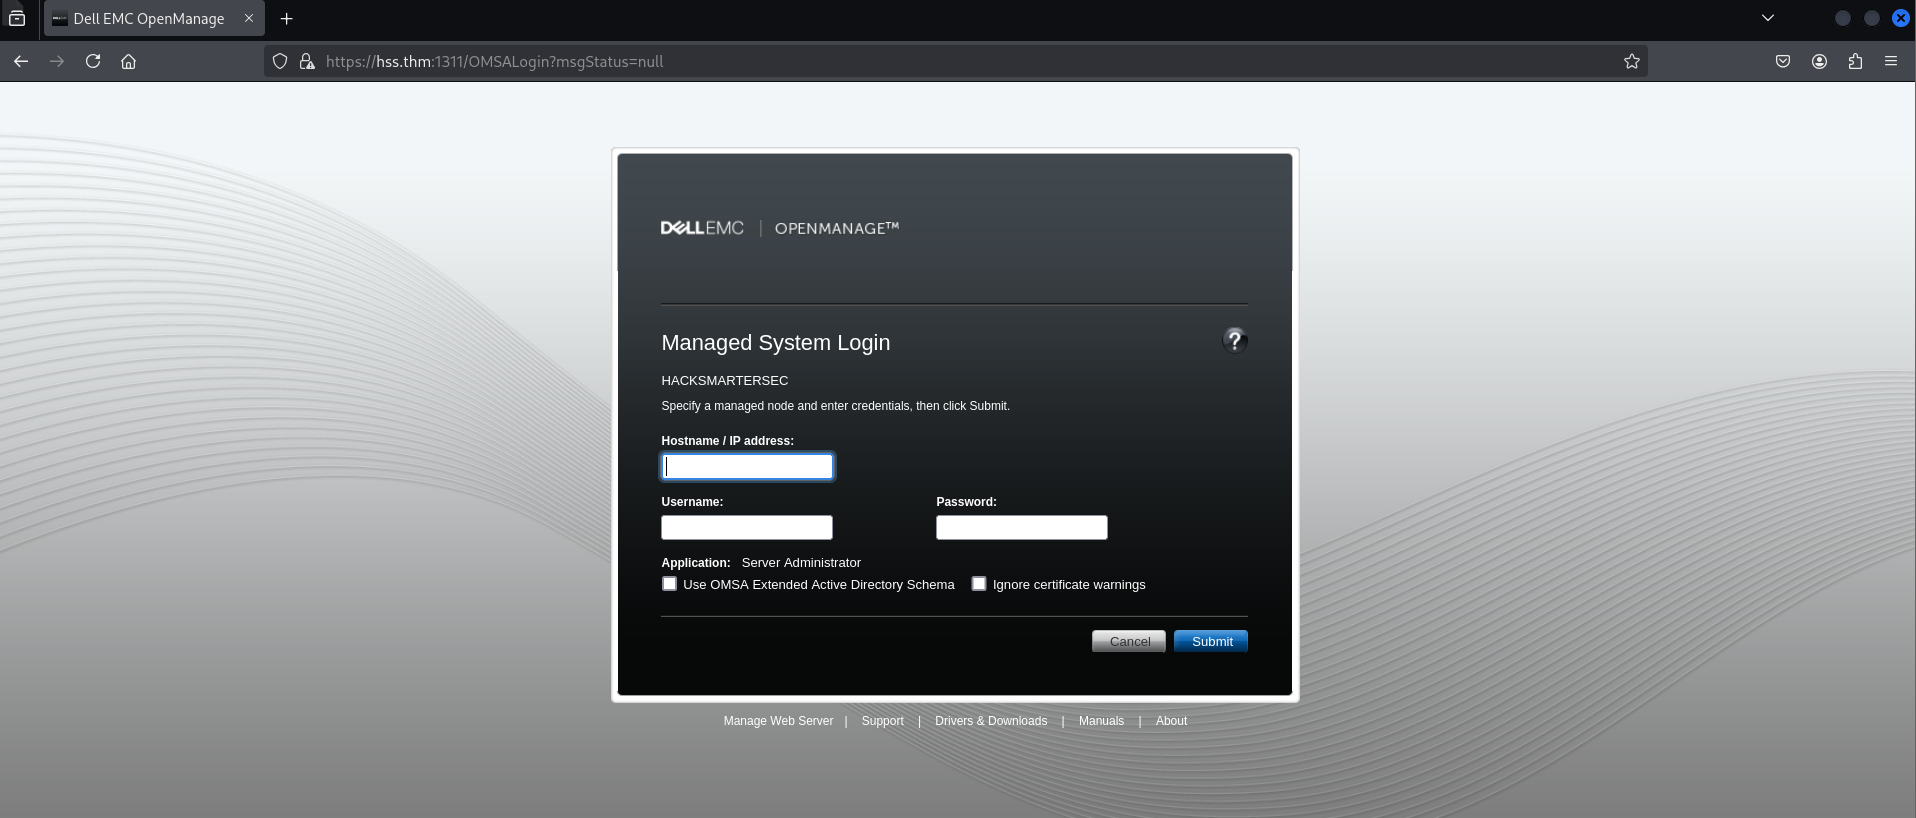This screenshot has height=818, width=1916.
Task: Open the Firefox account icon
Action: click(1818, 61)
